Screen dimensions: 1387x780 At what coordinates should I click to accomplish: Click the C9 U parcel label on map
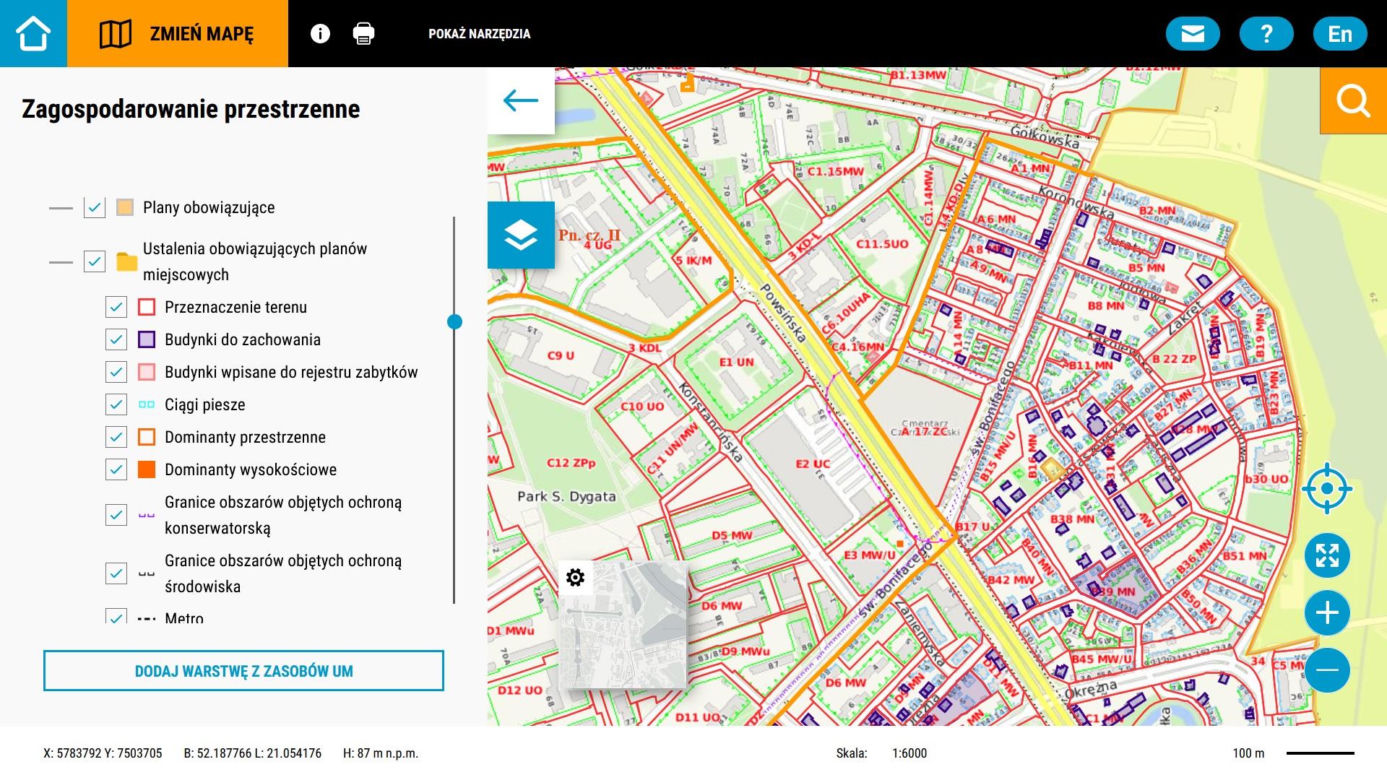560,355
